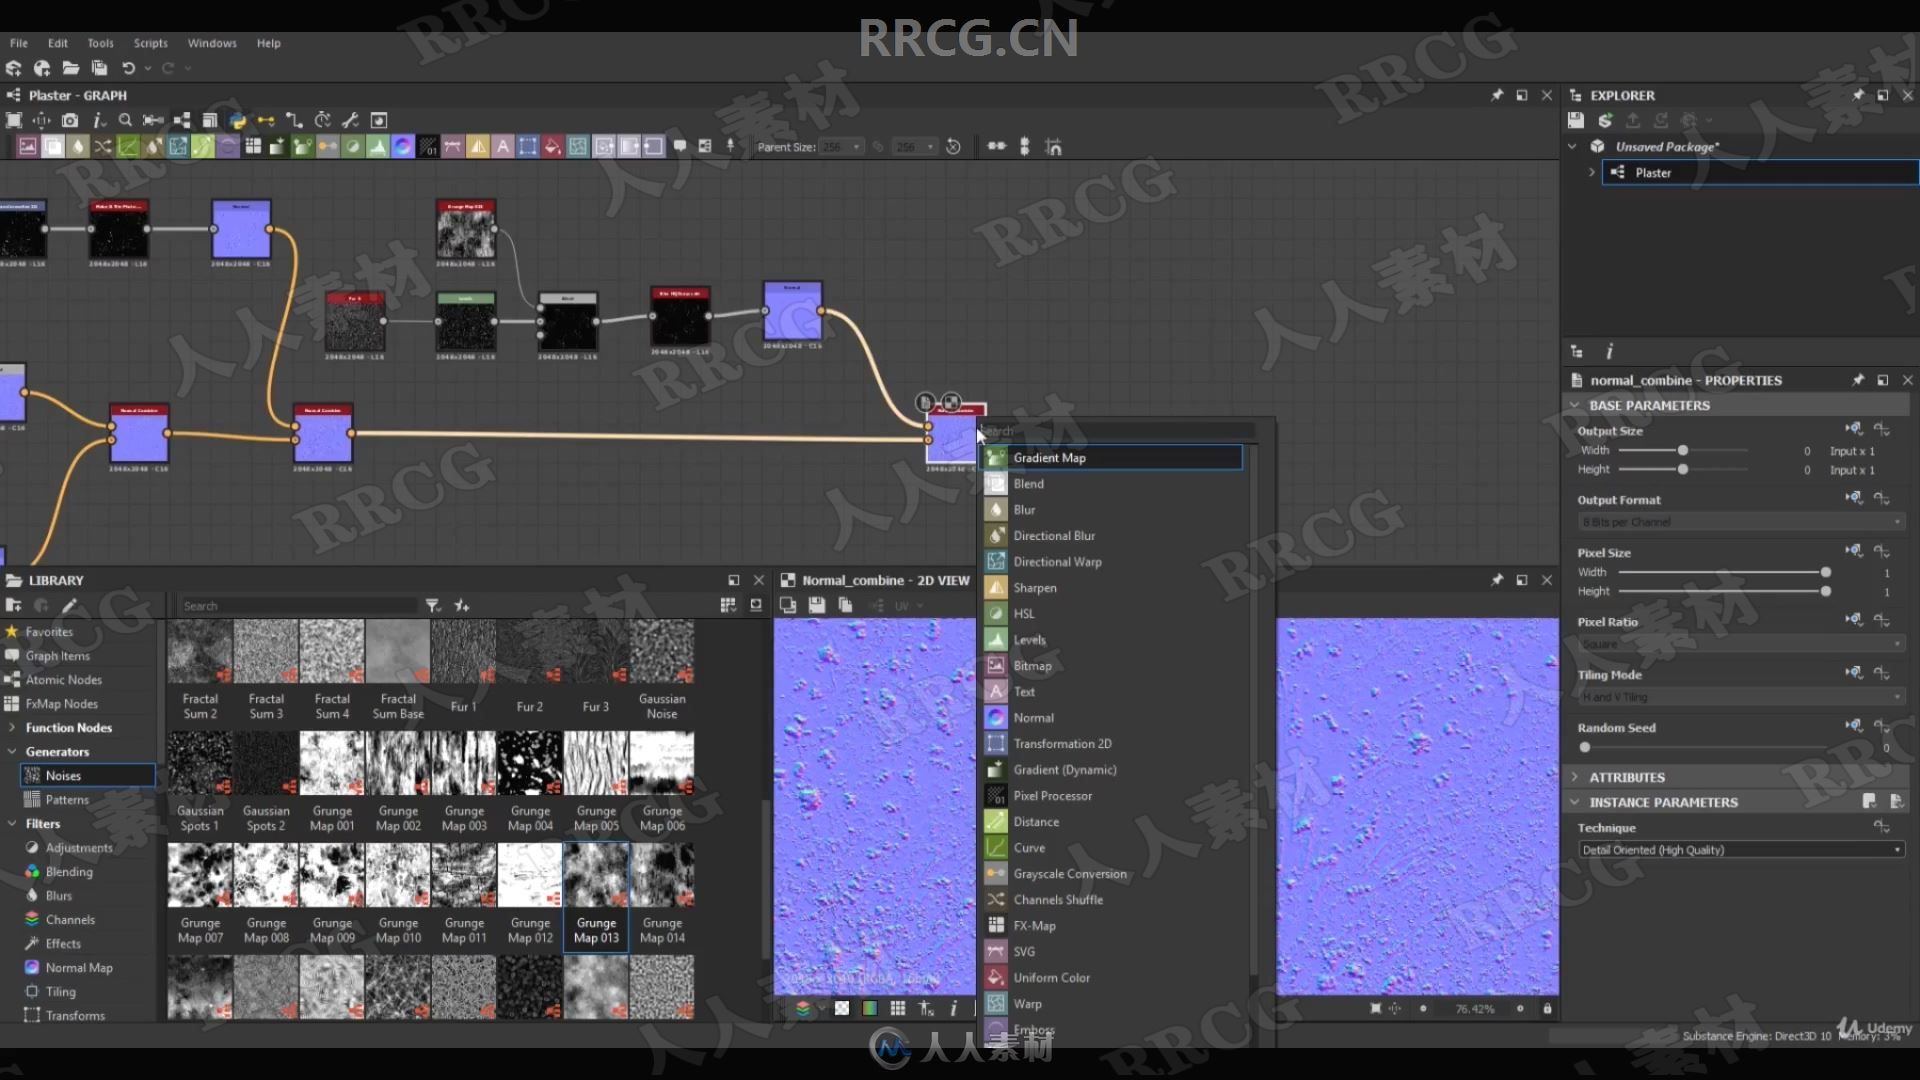Viewport: 1920px width, 1080px height.
Task: Click the save image icon in 2D view
Action: point(817,605)
